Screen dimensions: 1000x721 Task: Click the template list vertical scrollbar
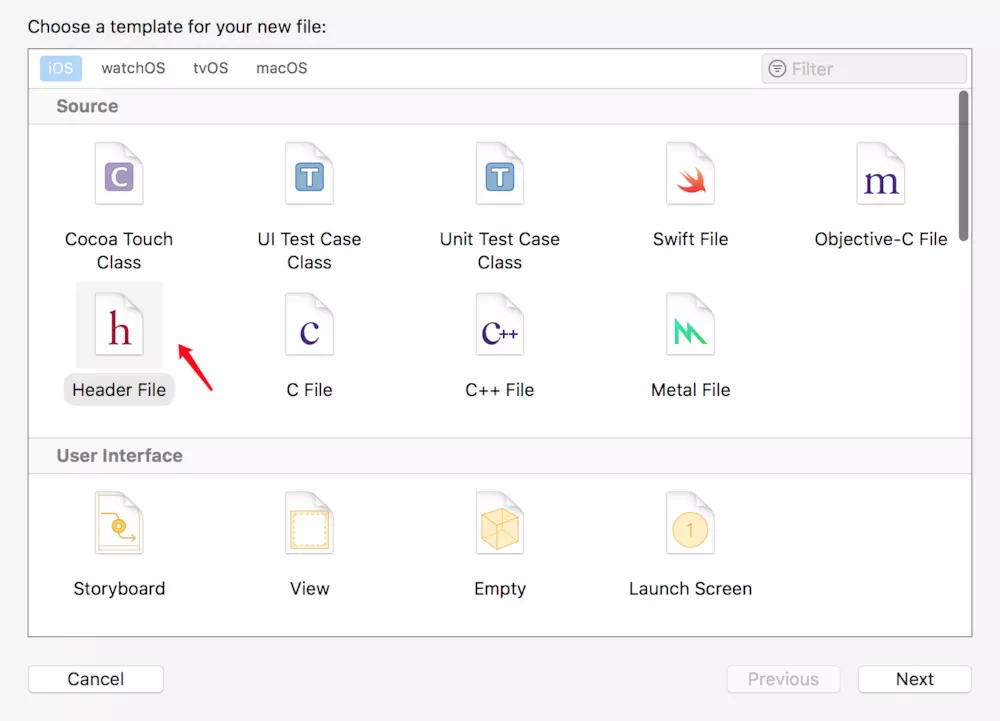(964, 166)
